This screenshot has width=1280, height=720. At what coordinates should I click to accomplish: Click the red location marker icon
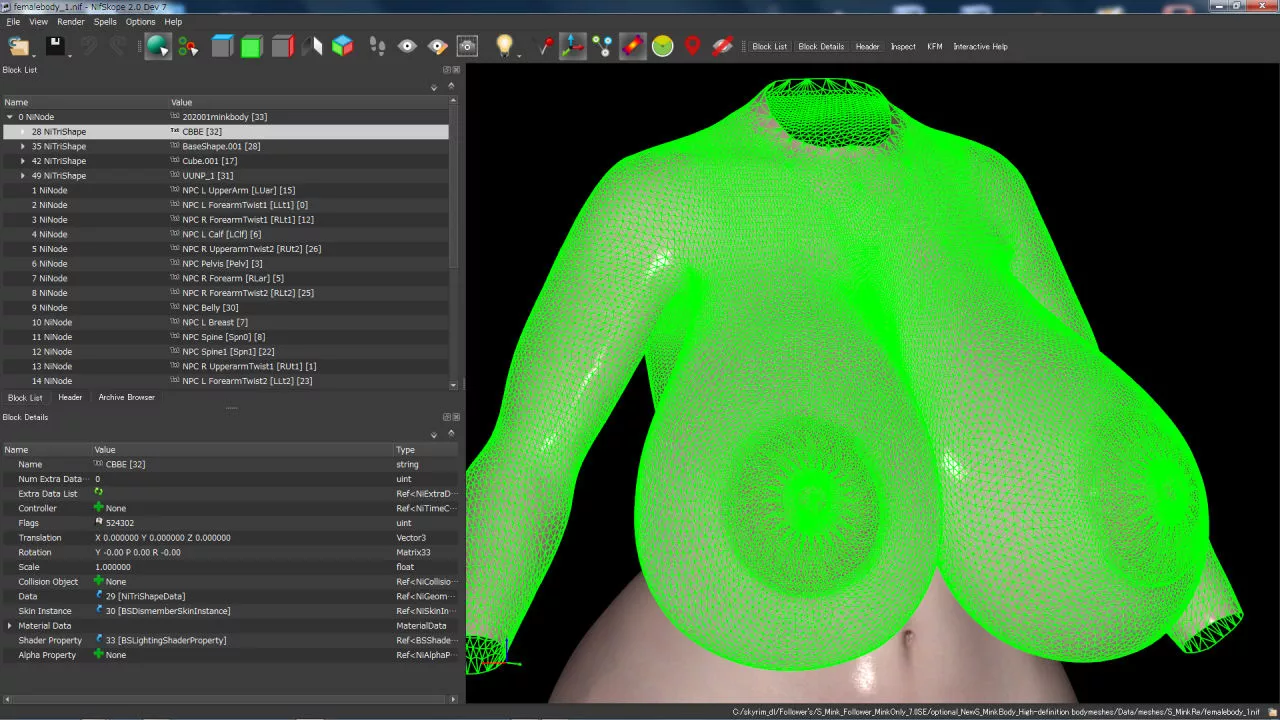coord(693,46)
